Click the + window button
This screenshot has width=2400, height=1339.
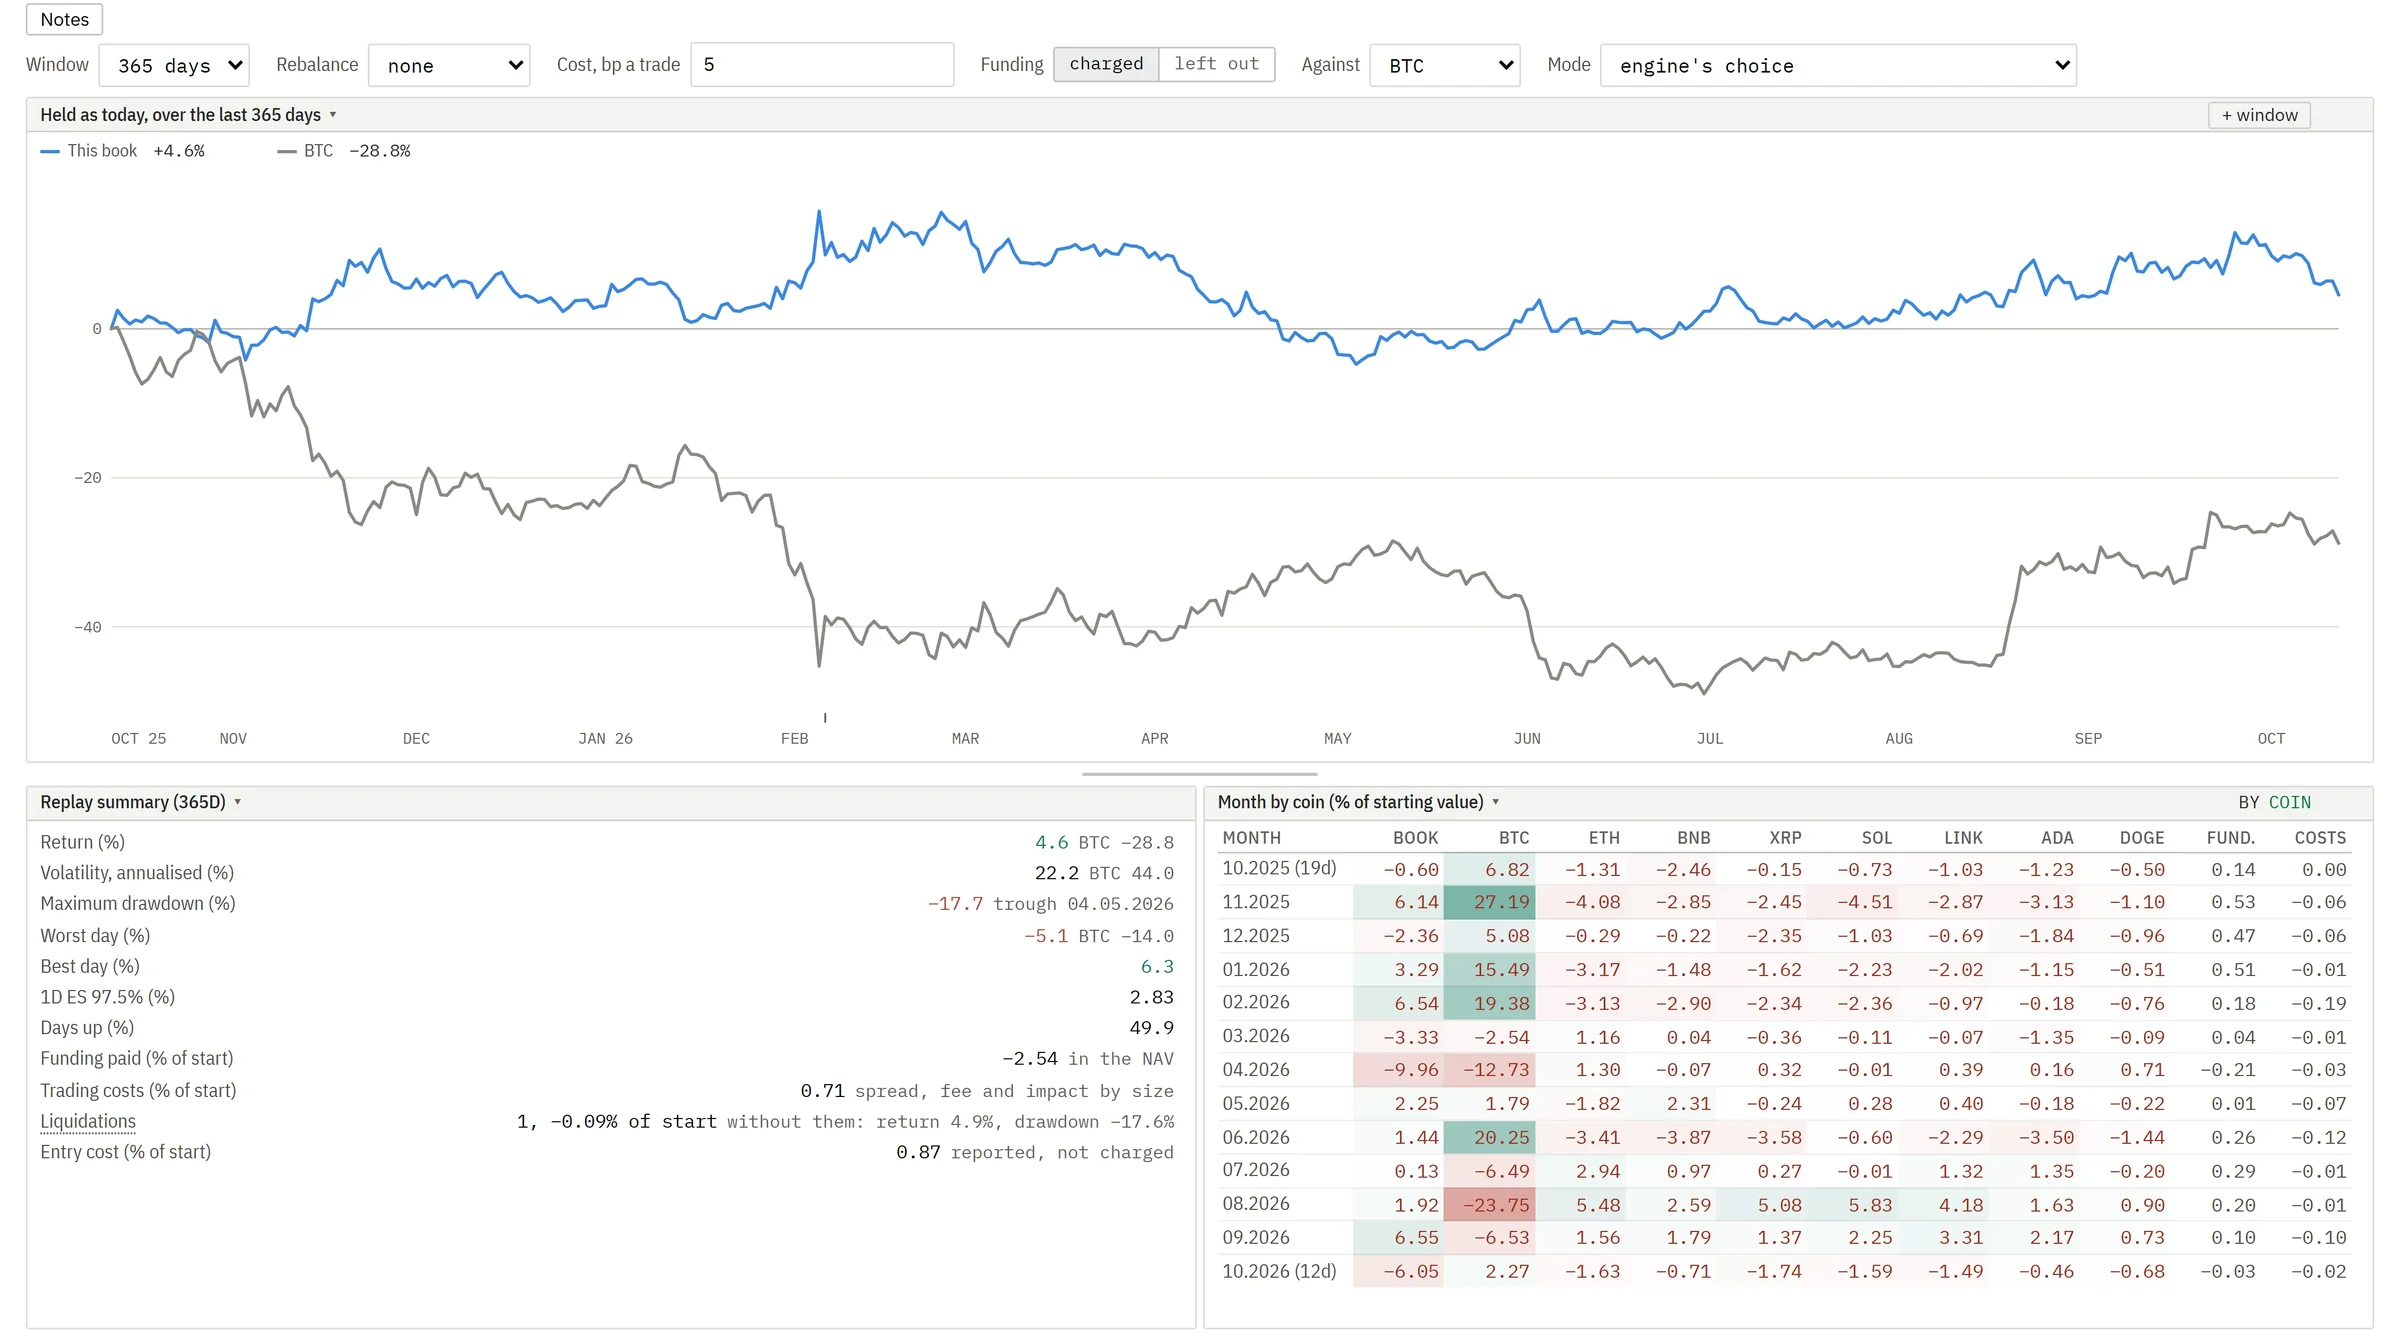point(2259,115)
